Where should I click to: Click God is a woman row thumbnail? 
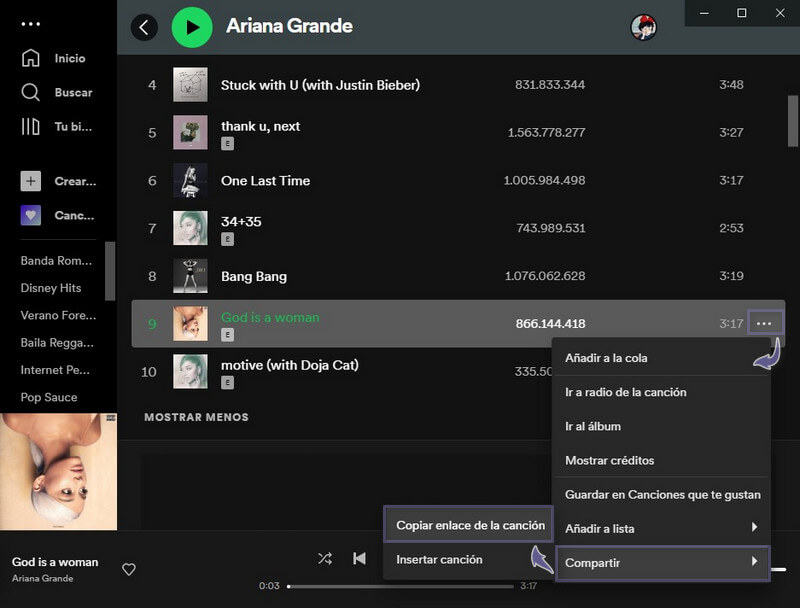(190, 323)
